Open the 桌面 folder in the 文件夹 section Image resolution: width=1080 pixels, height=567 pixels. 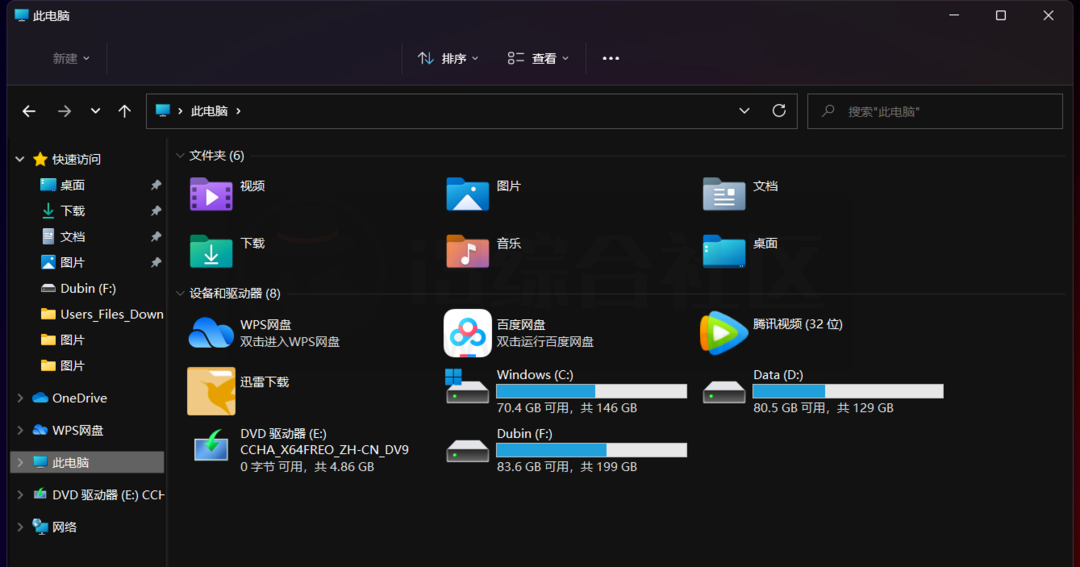click(723, 251)
